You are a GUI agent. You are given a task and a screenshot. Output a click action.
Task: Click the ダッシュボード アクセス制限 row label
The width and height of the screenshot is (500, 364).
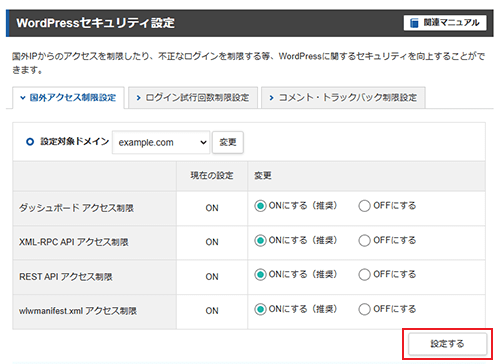pos(76,208)
